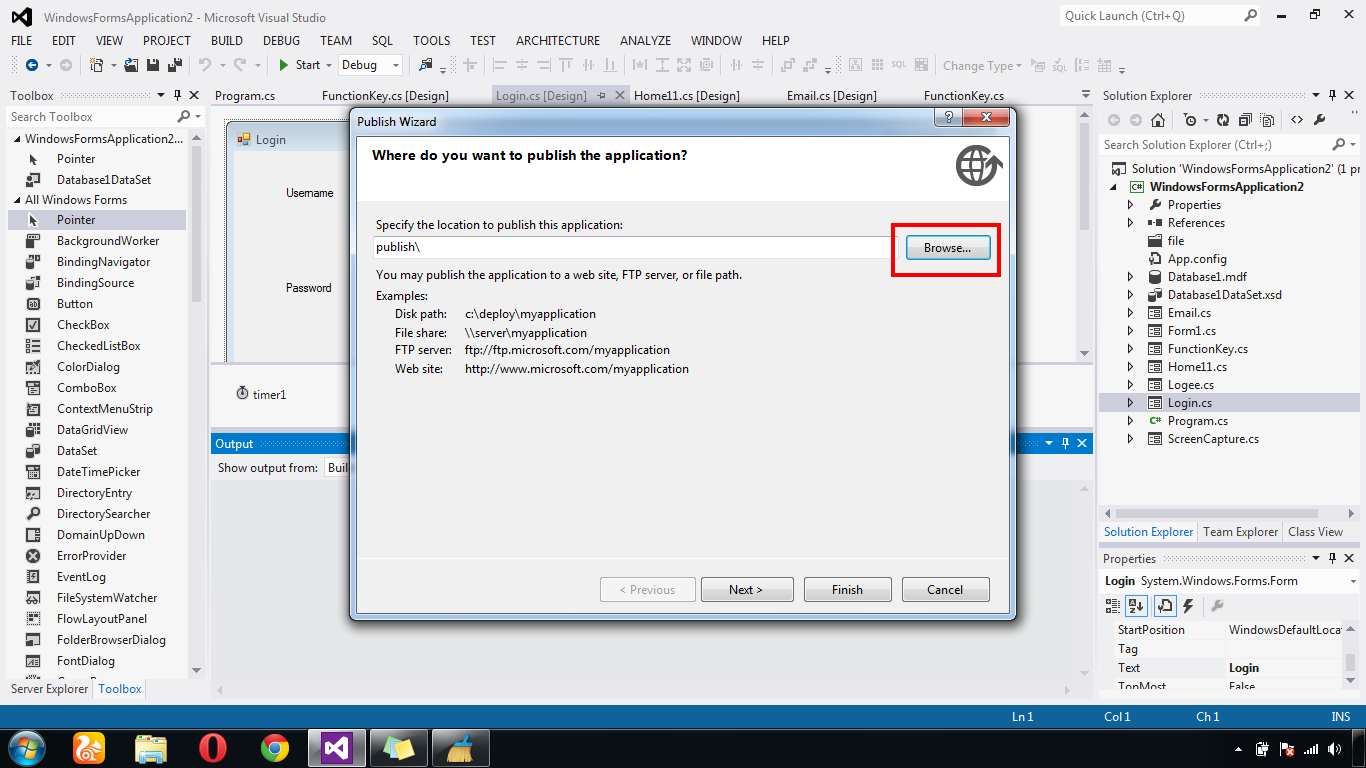This screenshot has width=1366, height=768.
Task: Click the Pending Changes Filter clock icon
Action: pos(1189,119)
